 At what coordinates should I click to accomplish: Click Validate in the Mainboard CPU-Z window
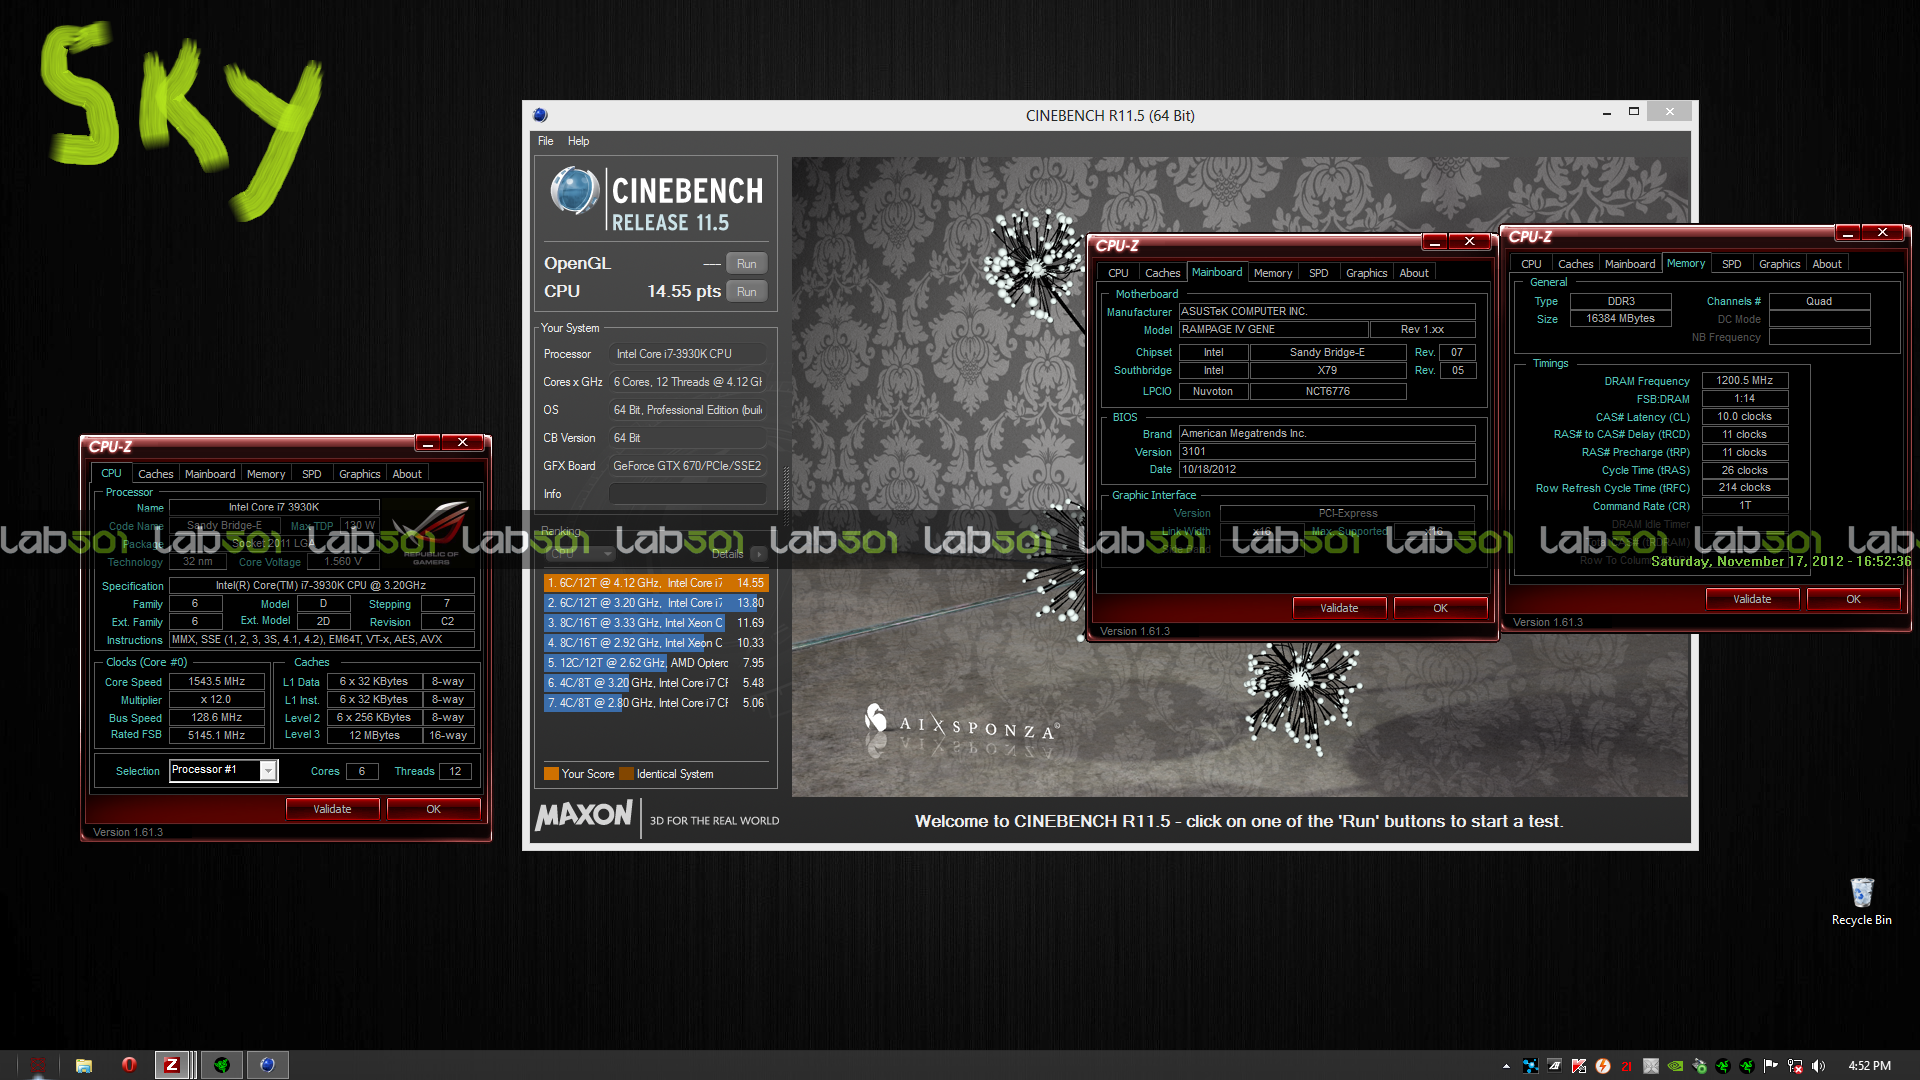[x=1339, y=608]
